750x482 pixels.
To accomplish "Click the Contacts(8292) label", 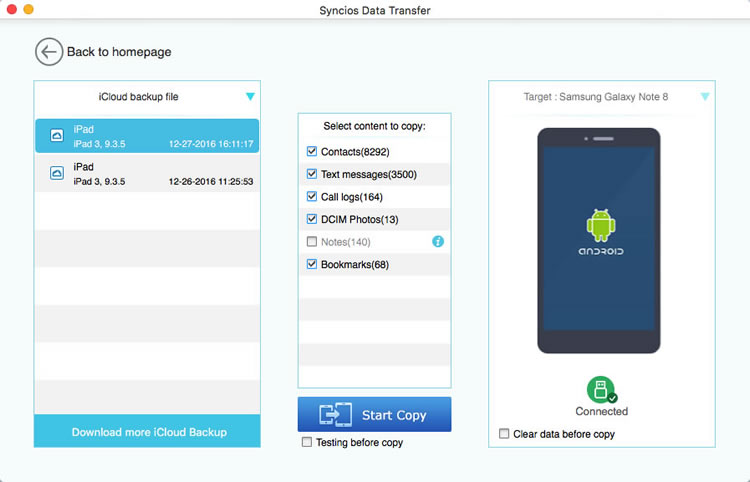I will click(x=355, y=152).
